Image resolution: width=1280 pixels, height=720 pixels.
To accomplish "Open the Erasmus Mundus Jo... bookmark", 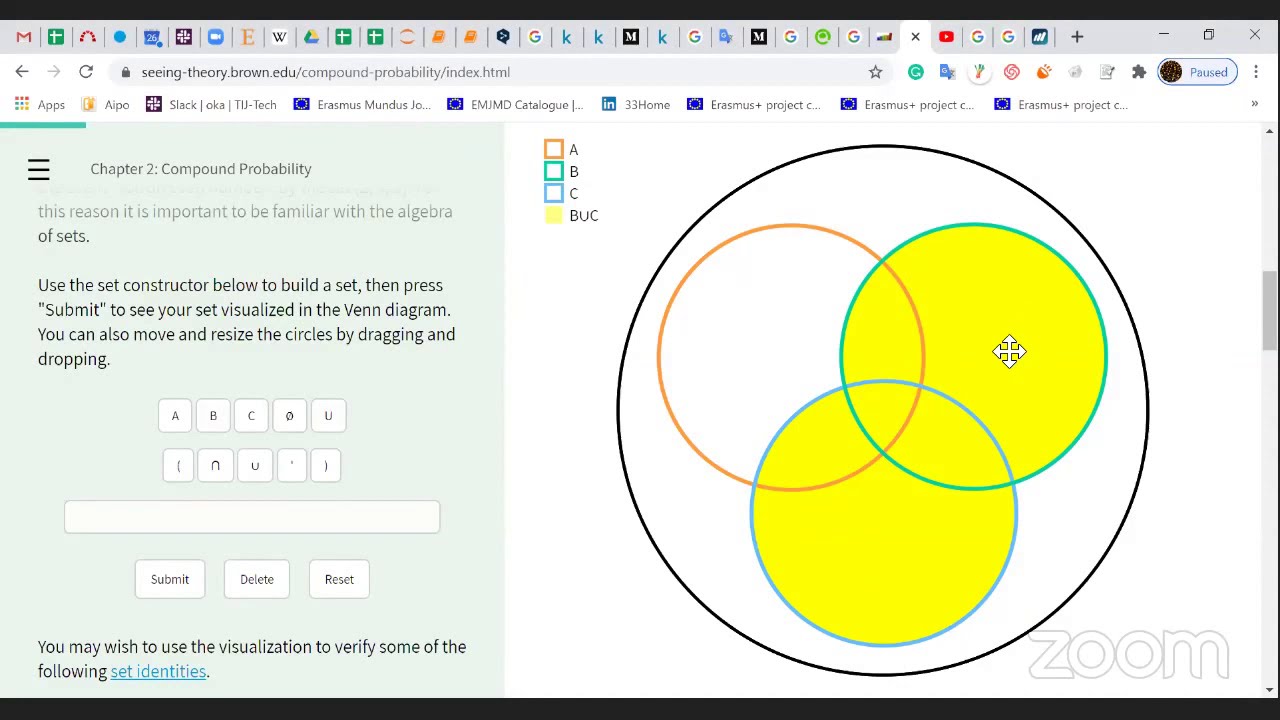I will pyautogui.click(x=362, y=105).
